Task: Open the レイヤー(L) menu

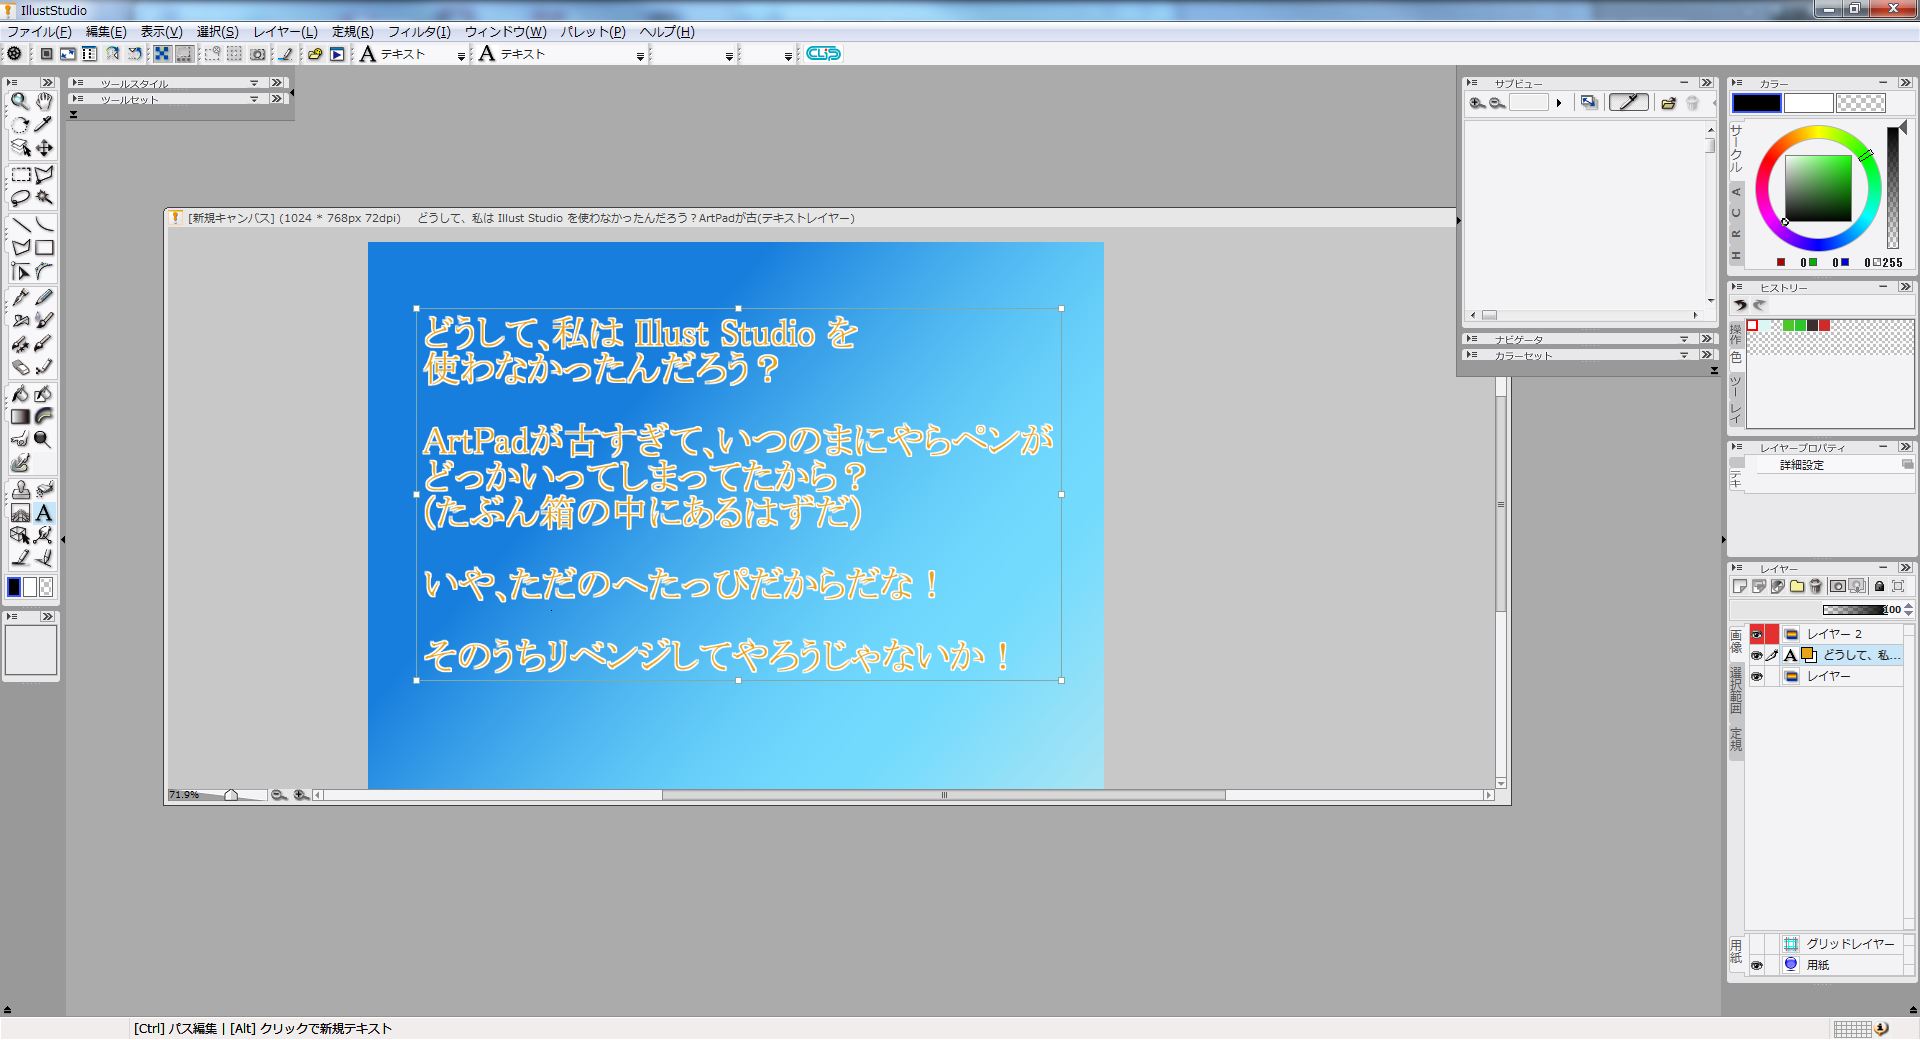Action: coord(285,32)
